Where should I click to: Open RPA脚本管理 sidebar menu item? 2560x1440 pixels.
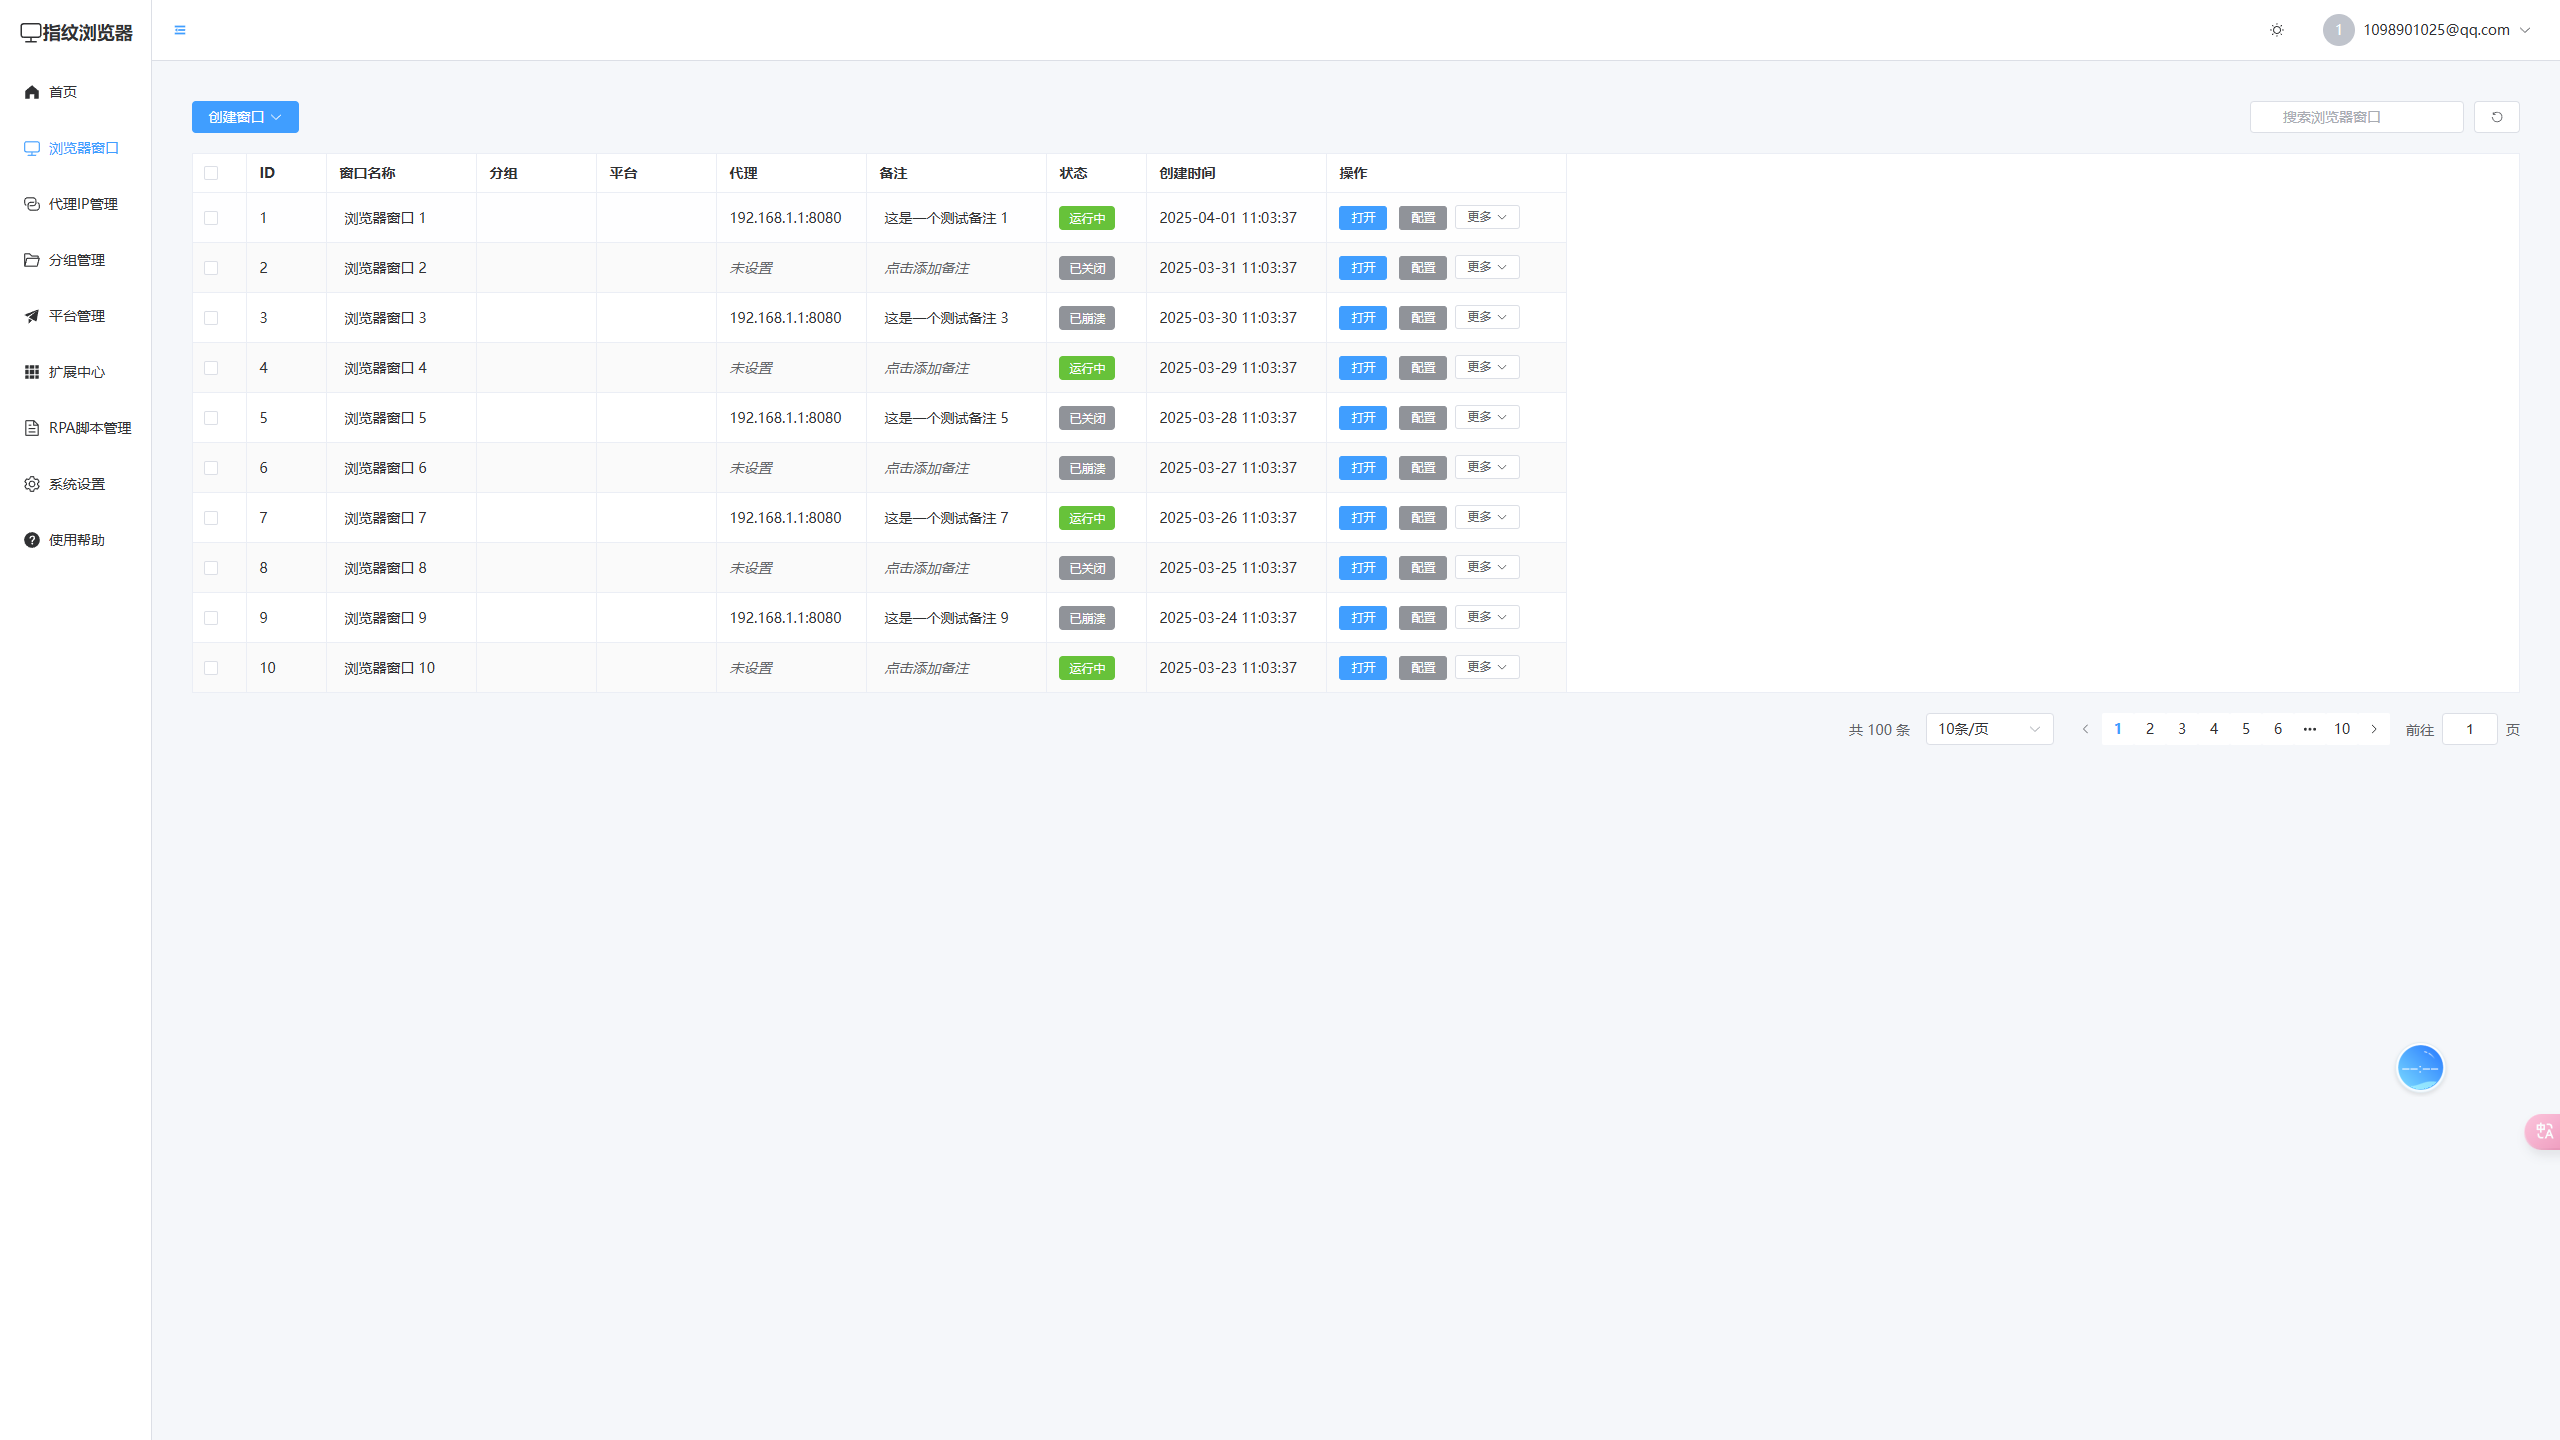[x=89, y=428]
